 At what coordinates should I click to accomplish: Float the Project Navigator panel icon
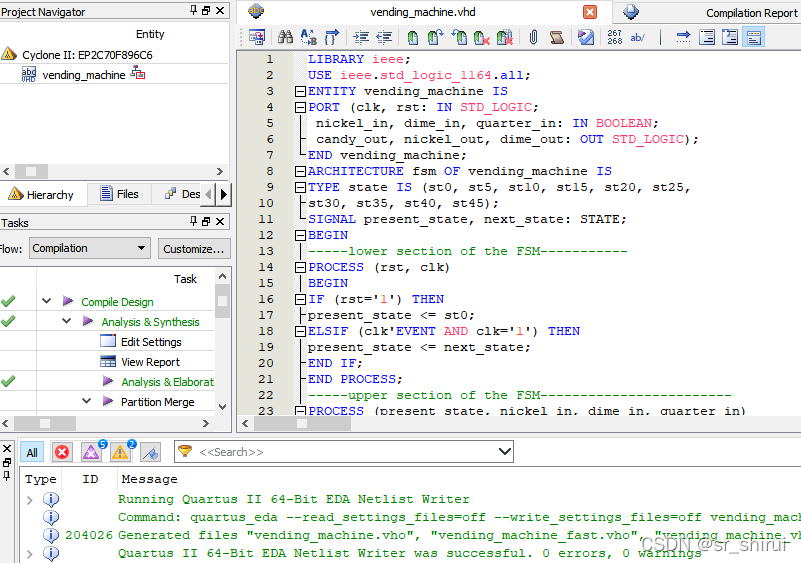click(206, 10)
